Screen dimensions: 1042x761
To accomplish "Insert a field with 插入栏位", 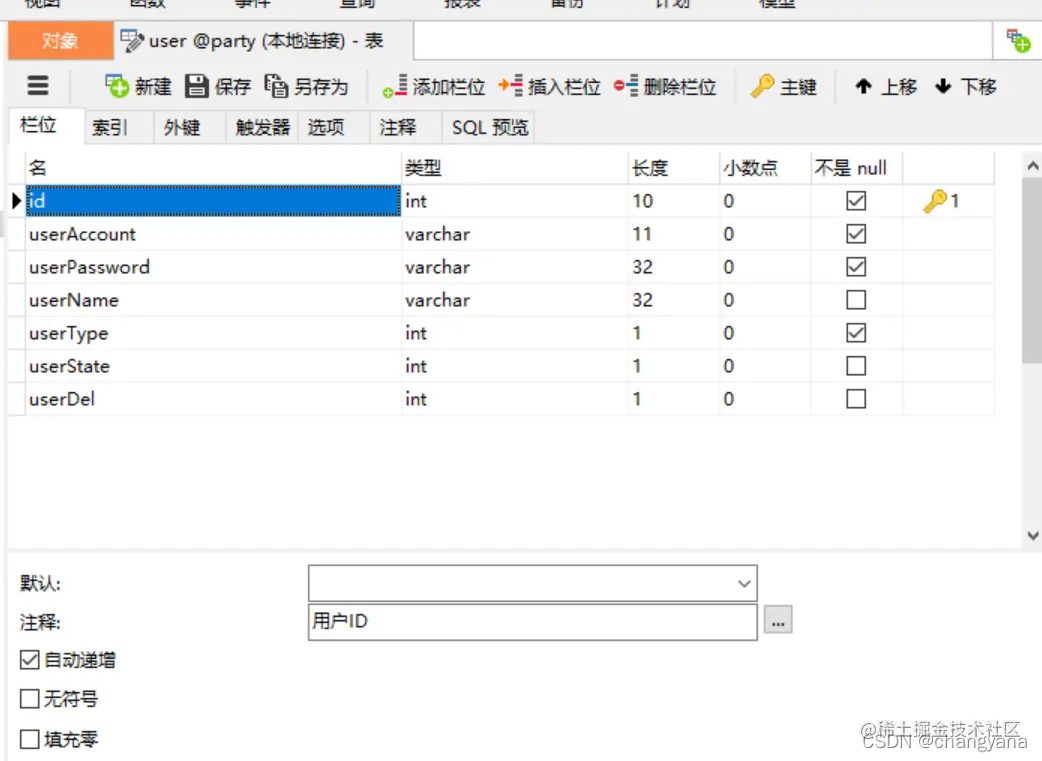I will [x=550, y=86].
